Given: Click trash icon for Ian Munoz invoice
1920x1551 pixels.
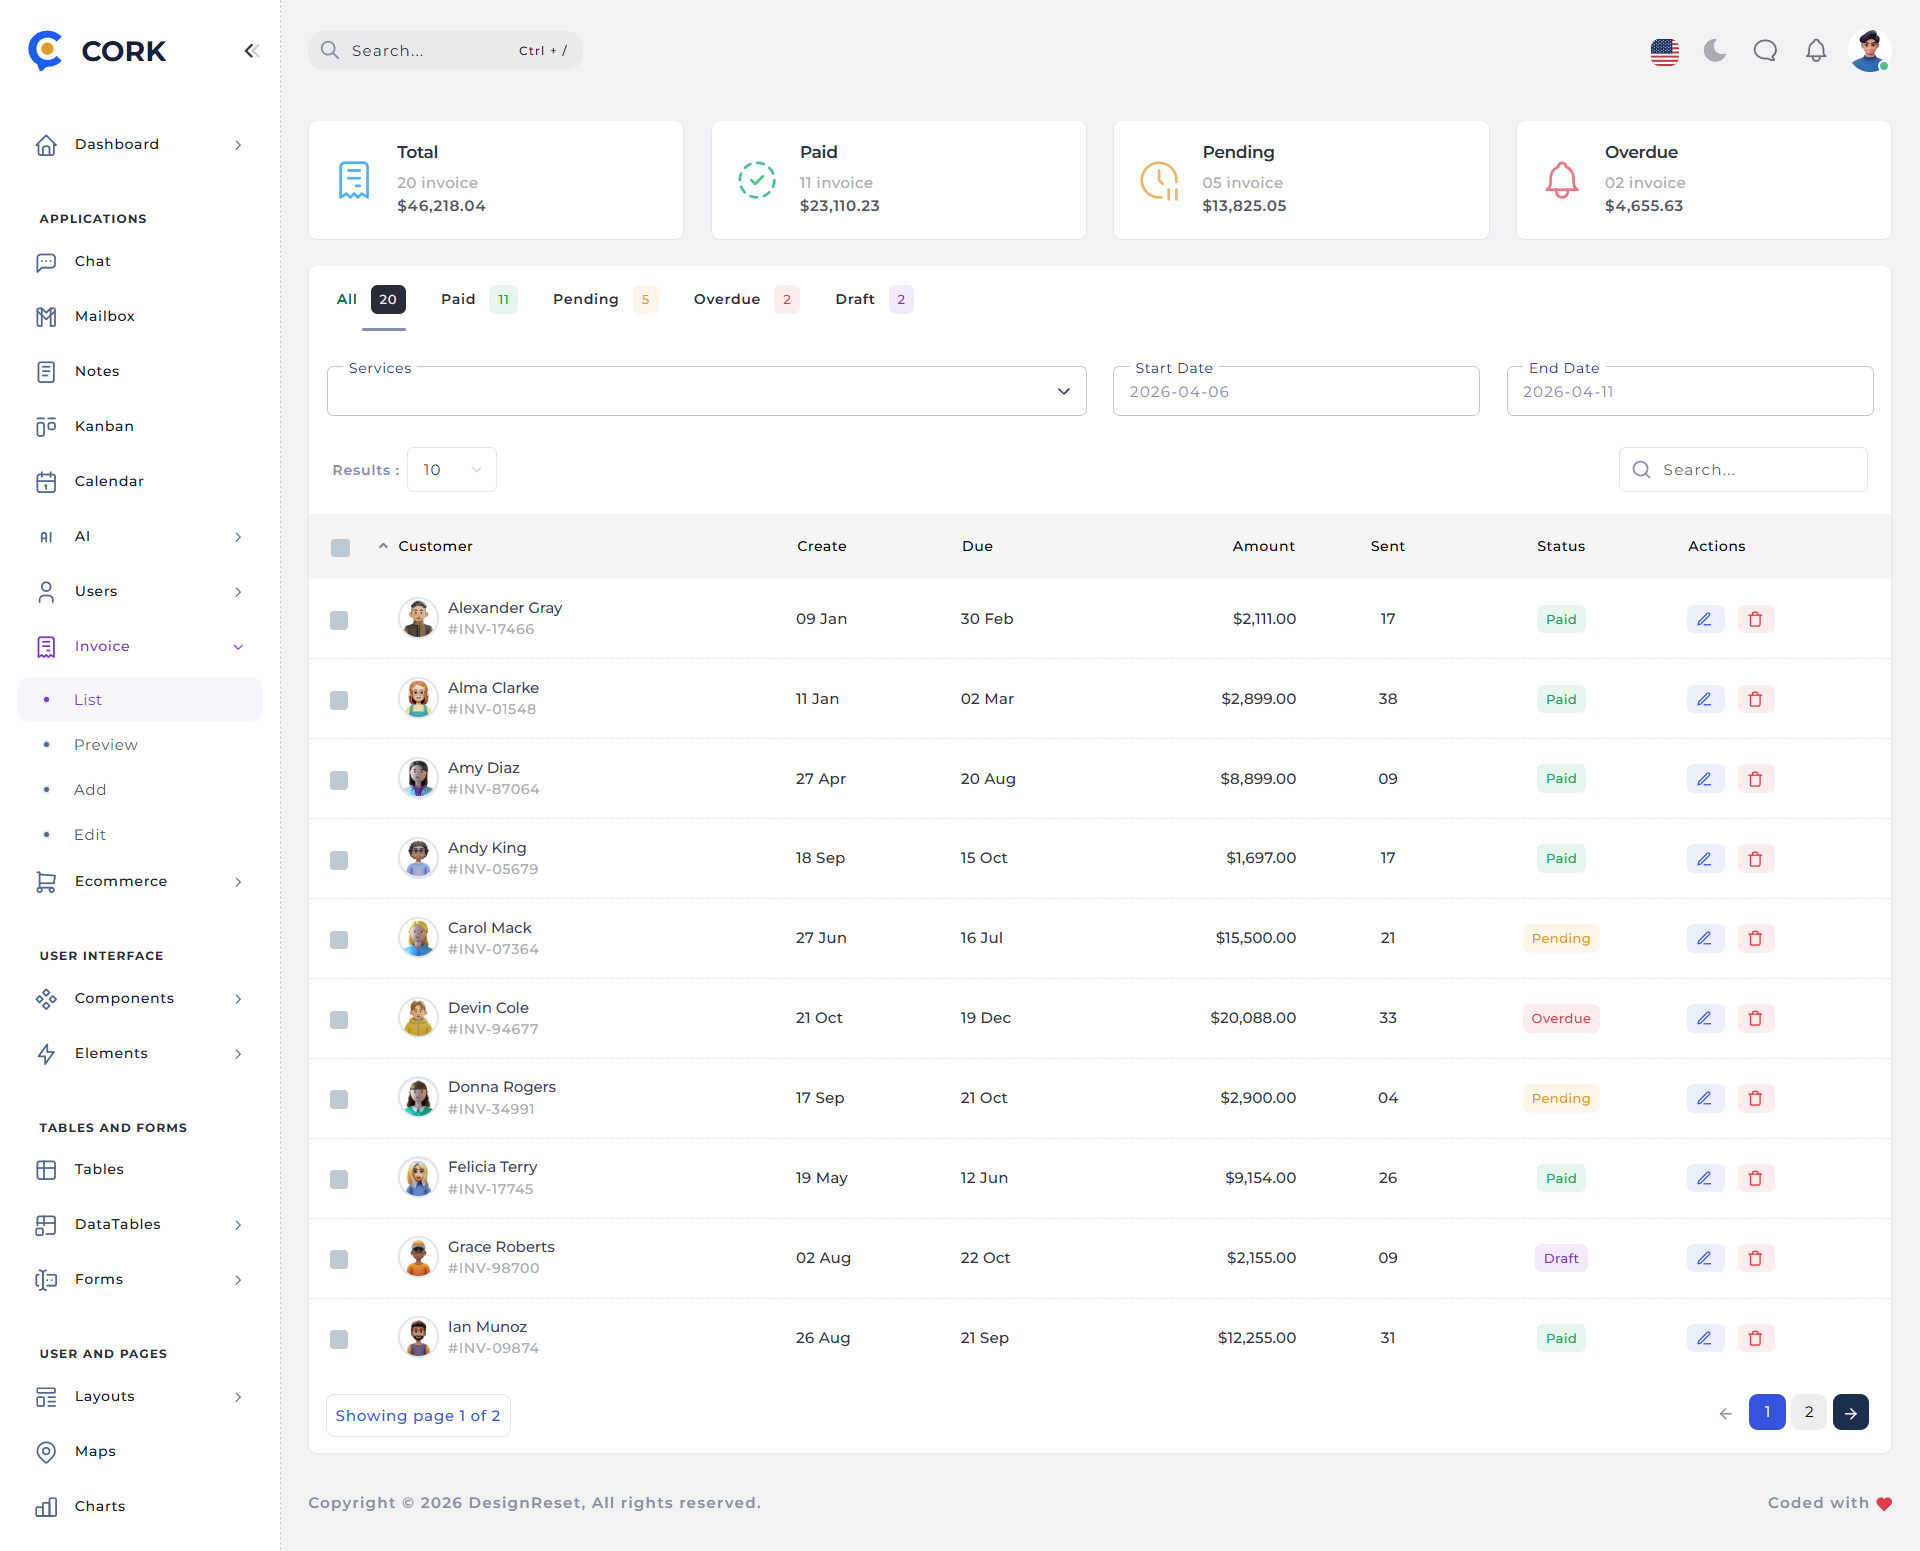Looking at the screenshot, I should point(1755,1338).
